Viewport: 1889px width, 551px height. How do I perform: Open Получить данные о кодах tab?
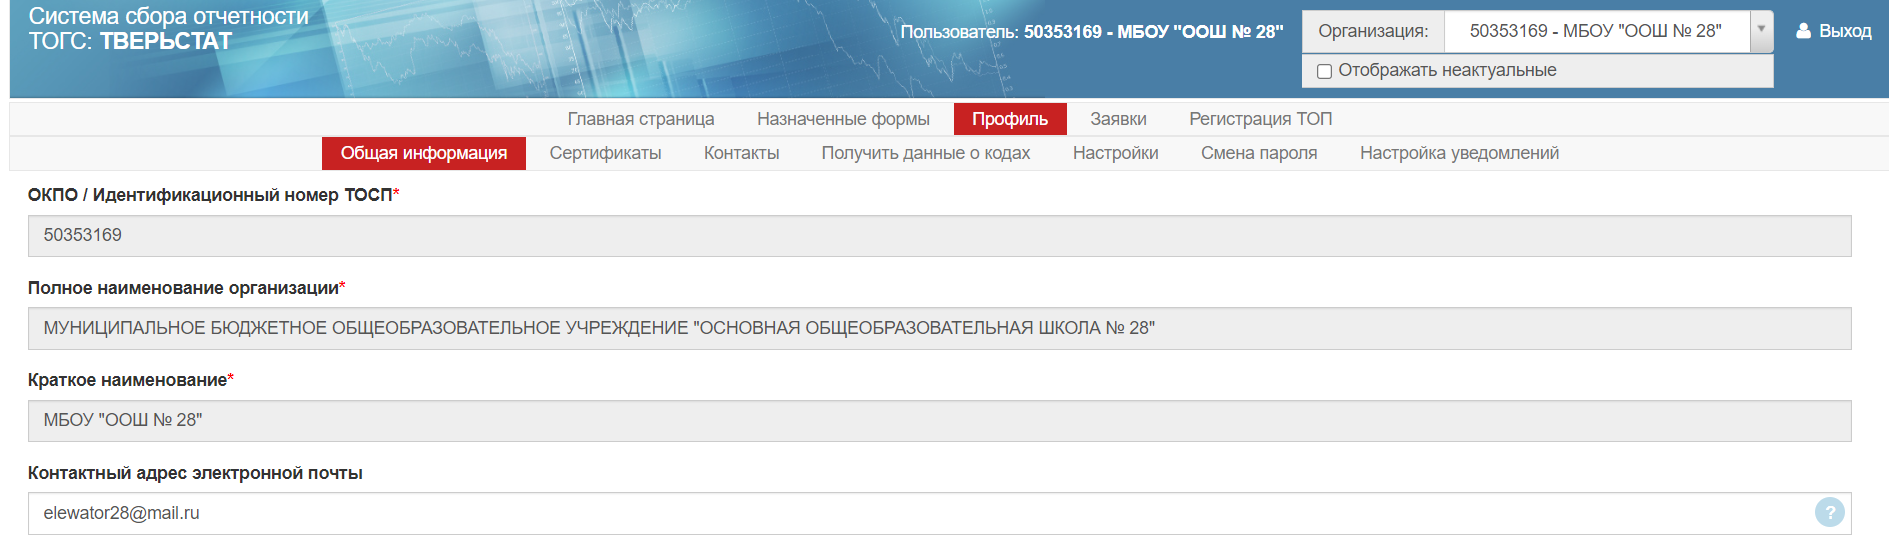pos(925,153)
